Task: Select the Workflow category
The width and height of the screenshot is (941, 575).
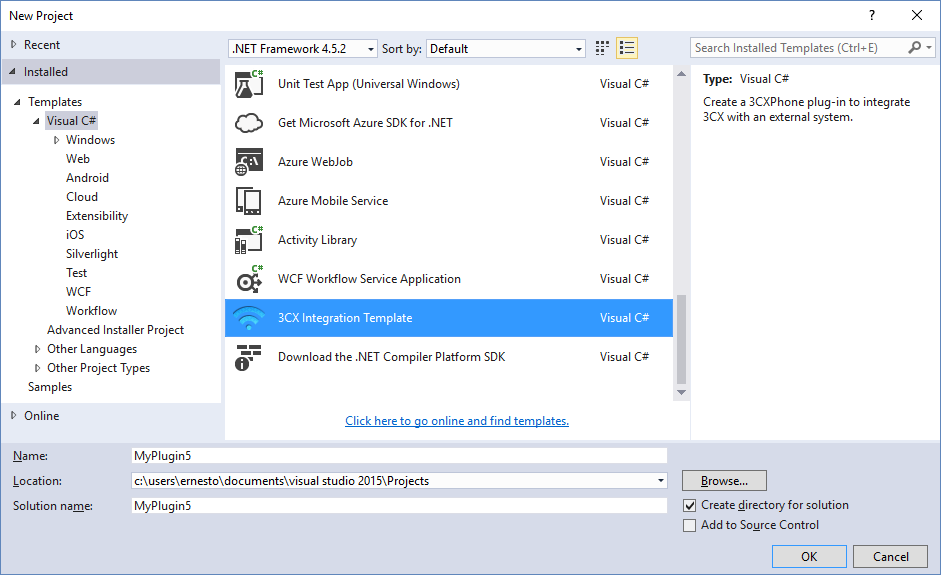Action: [x=91, y=311]
